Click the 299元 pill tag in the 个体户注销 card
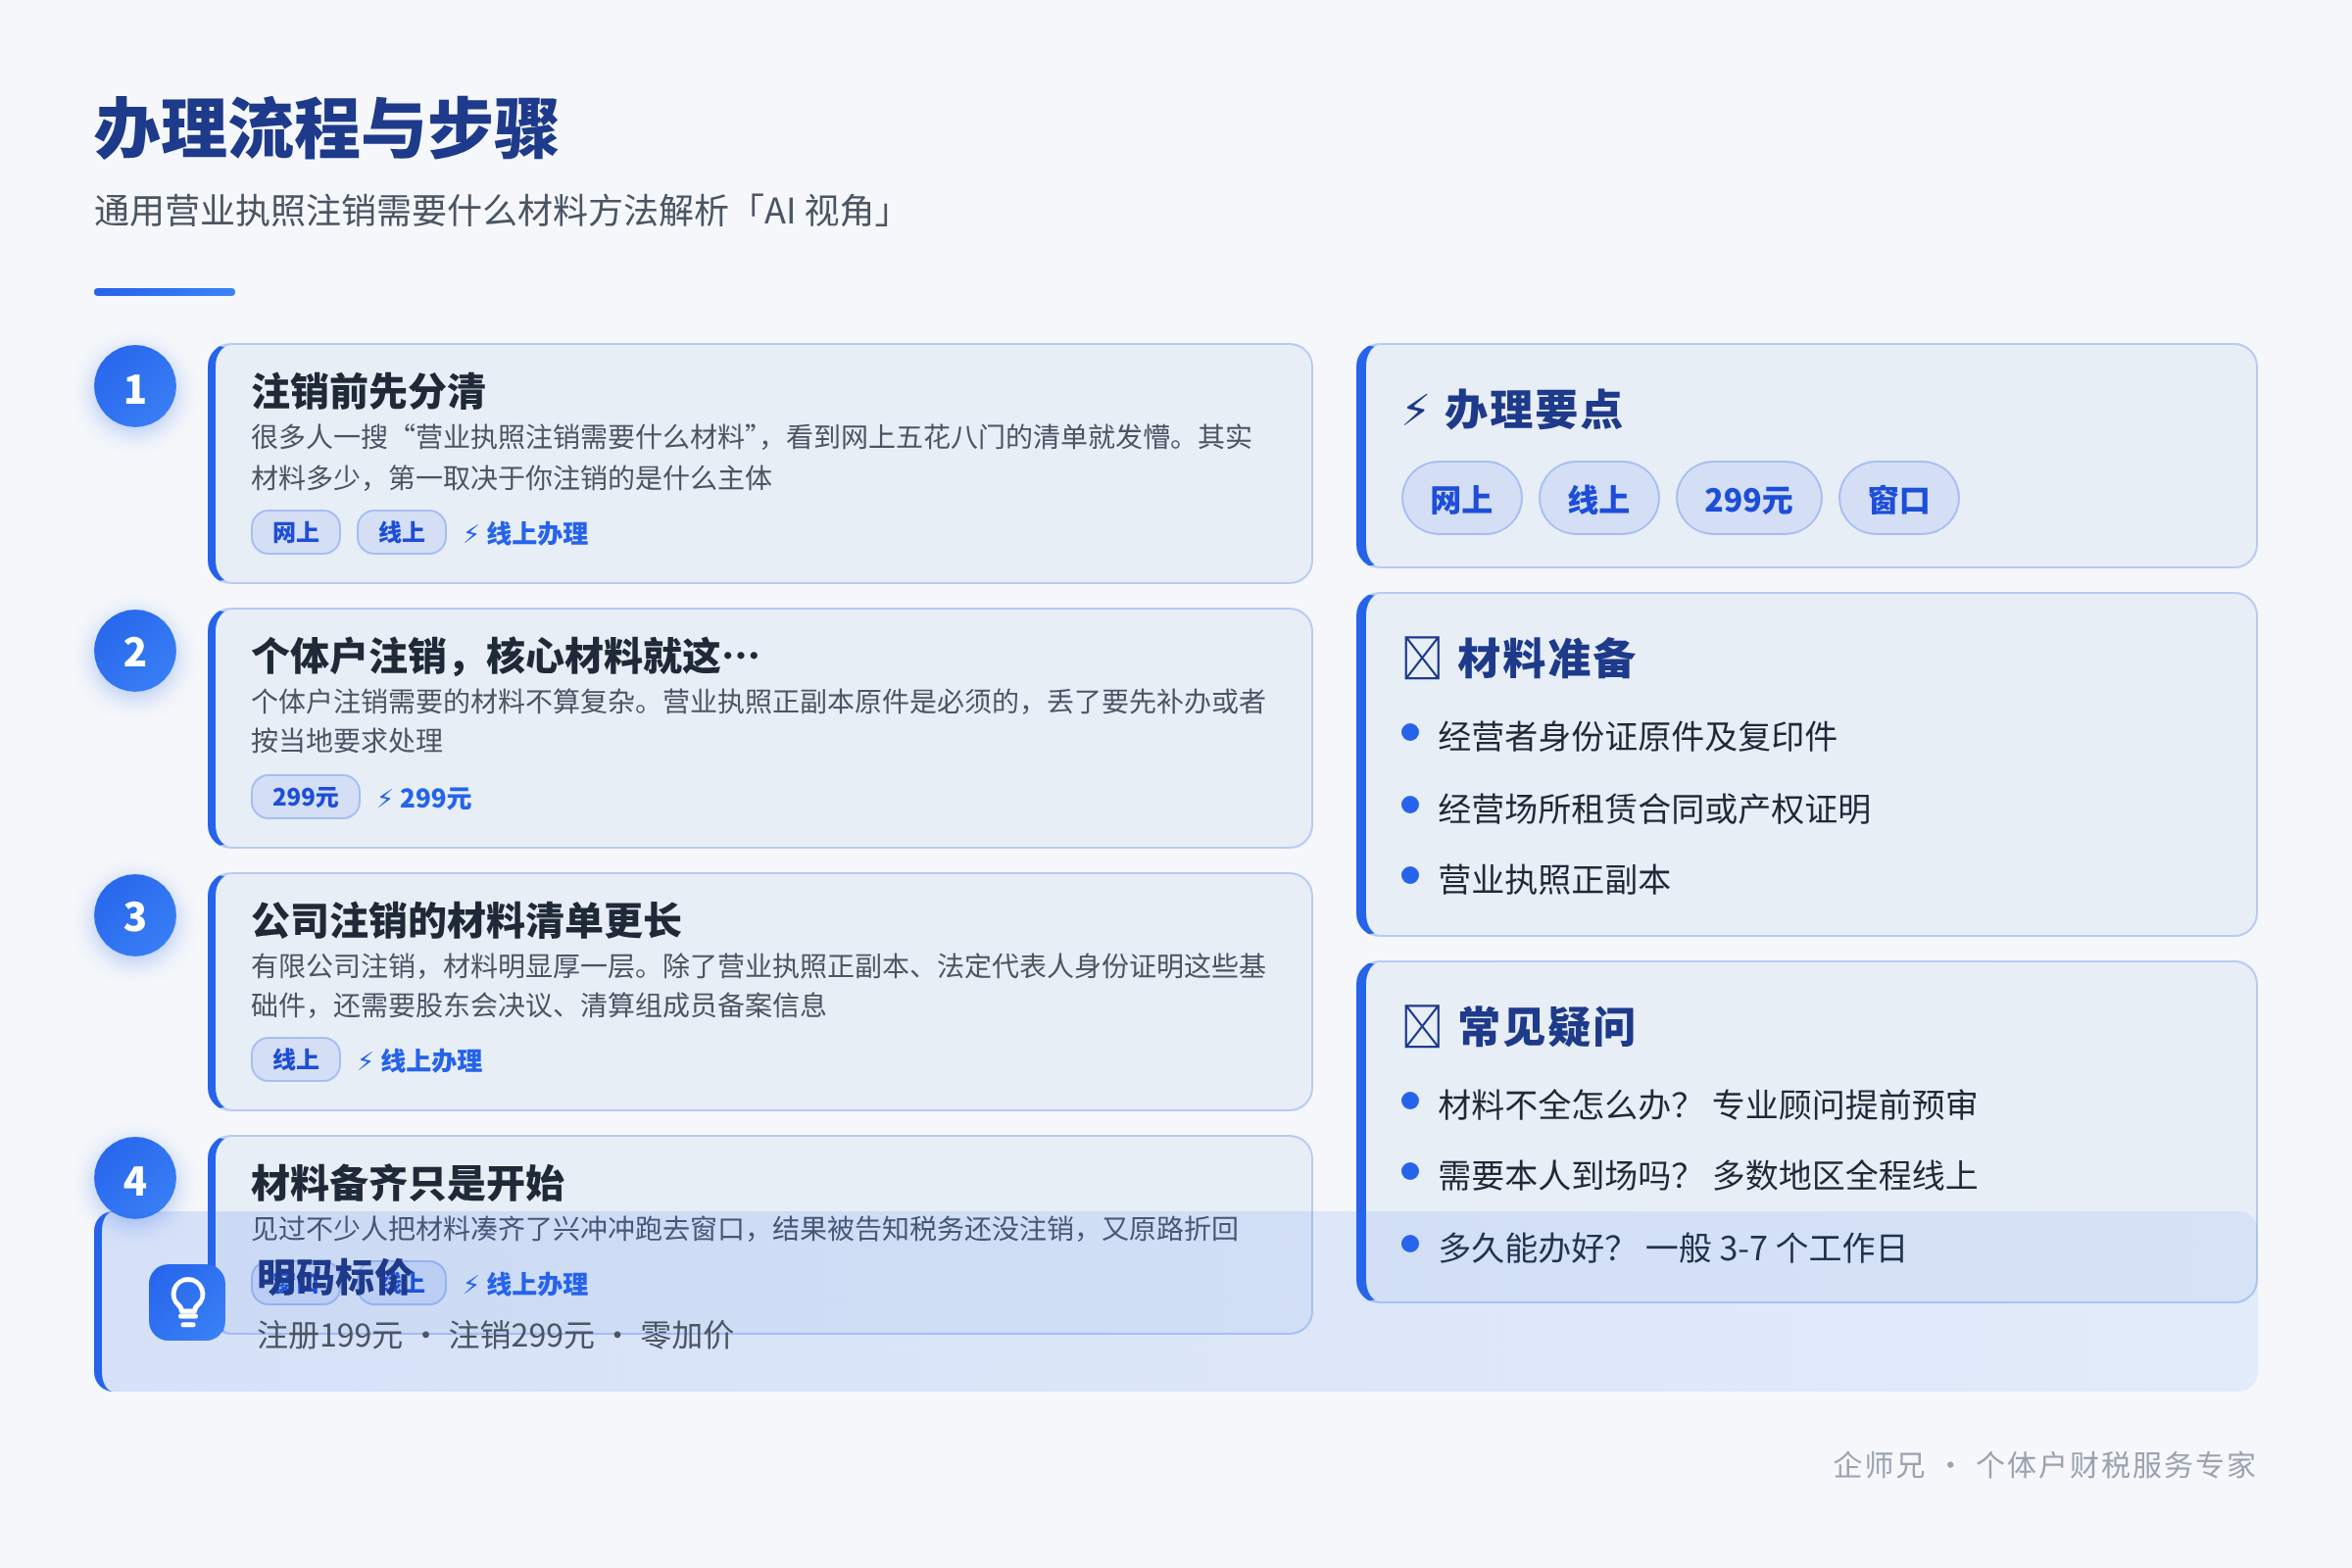2352x1568 pixels. 305,797
